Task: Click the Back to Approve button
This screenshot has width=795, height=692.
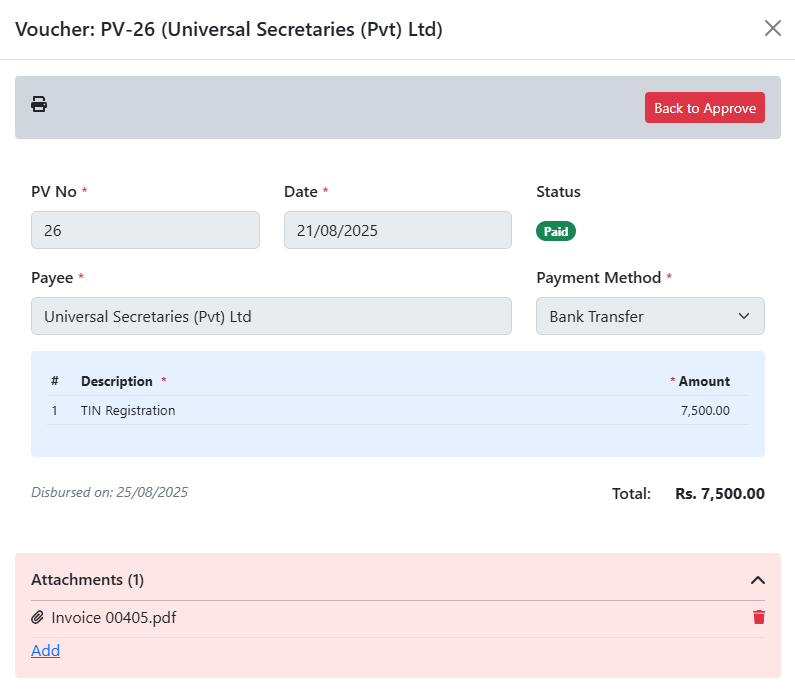Action: [705, 107]
